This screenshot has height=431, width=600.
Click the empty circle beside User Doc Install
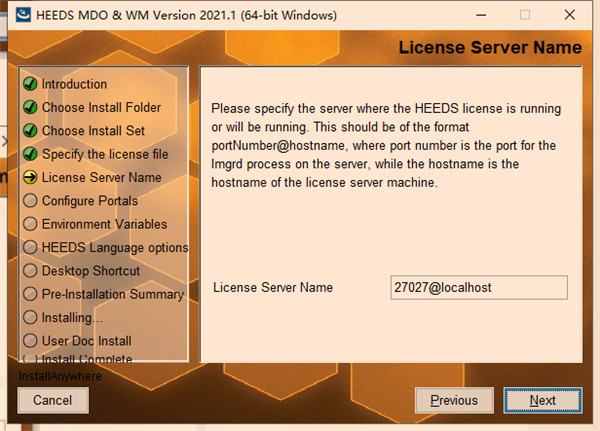click(30, 341)
